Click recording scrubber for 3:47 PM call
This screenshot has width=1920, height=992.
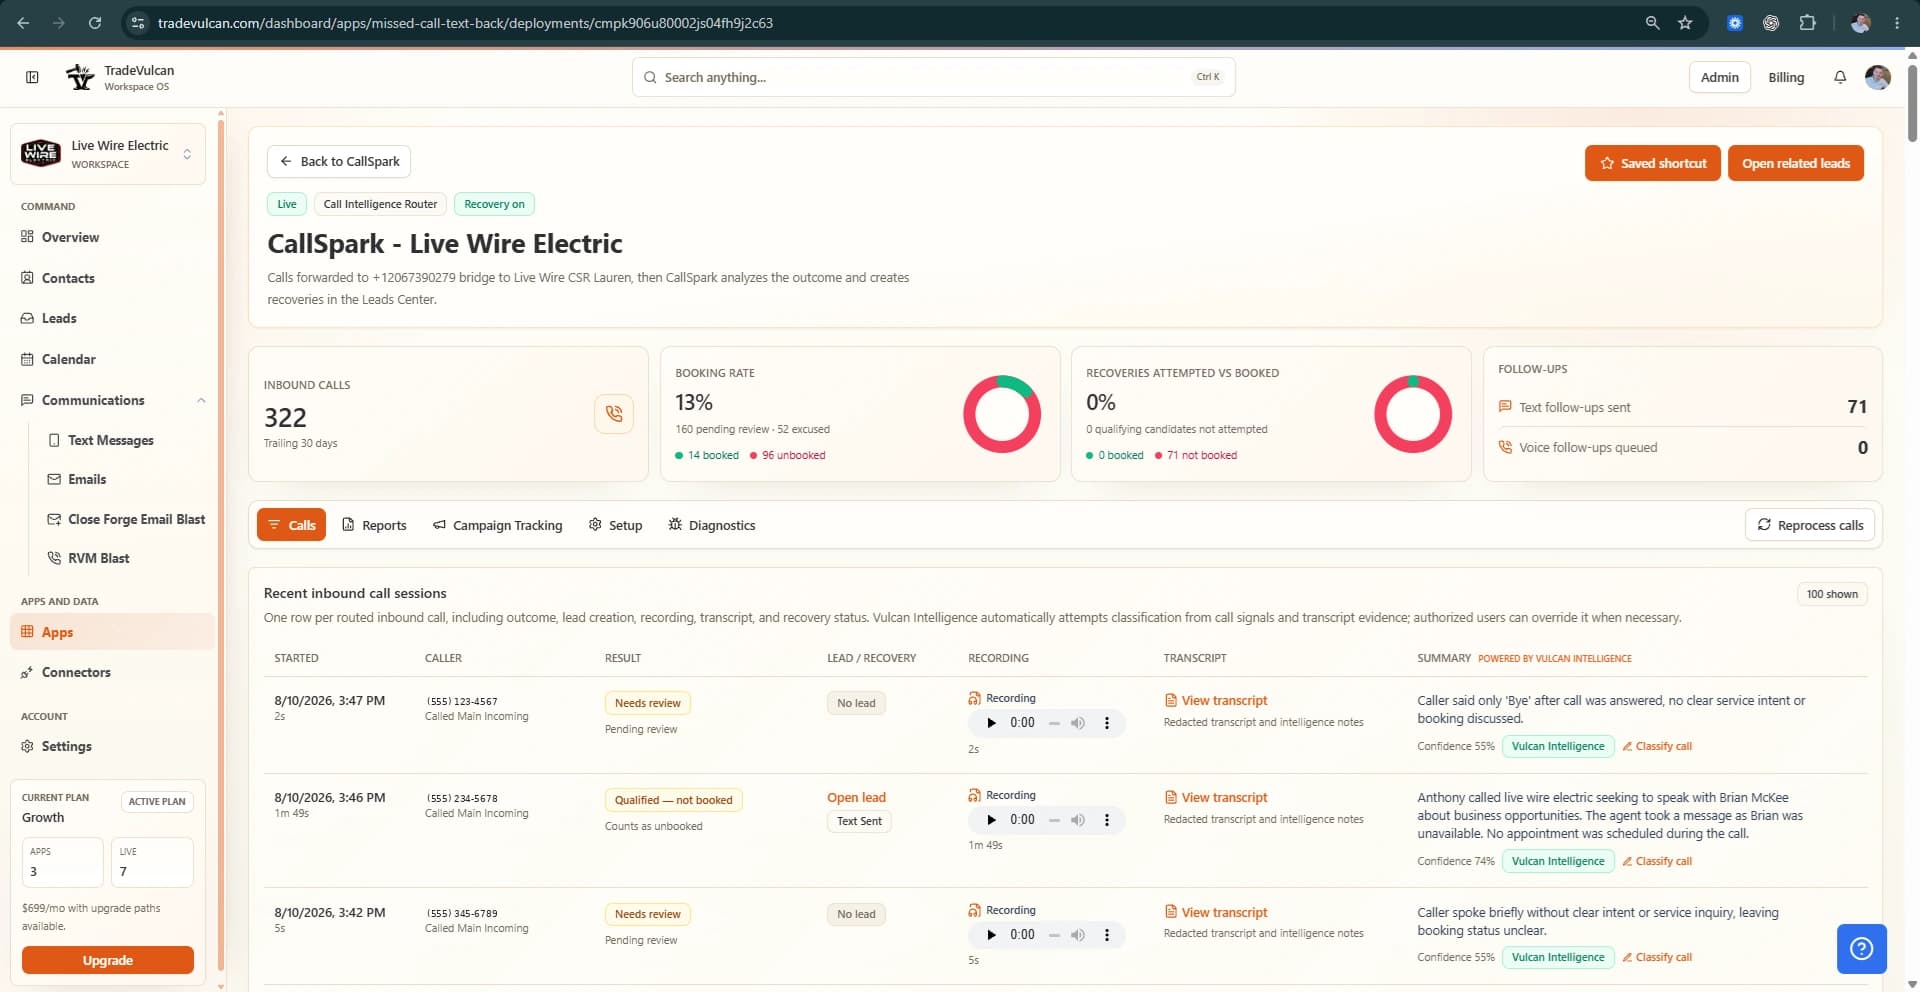click(1054, 723)
